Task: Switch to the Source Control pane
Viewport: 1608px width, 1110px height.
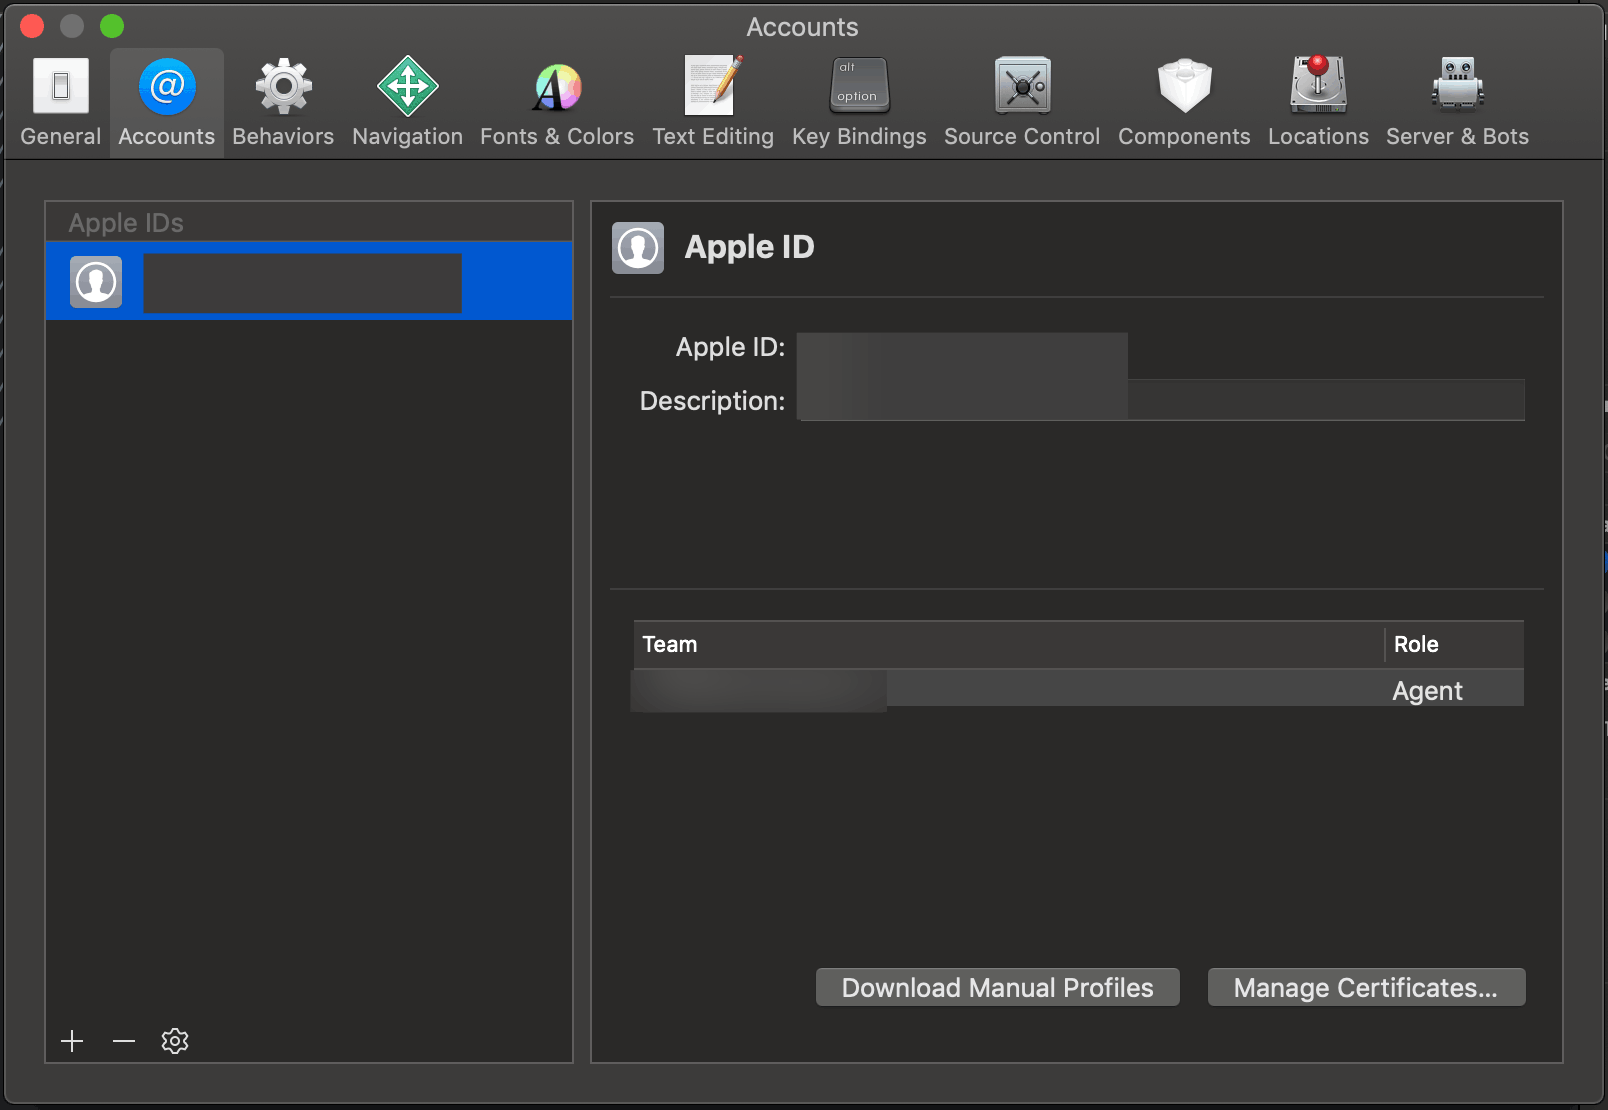Action: 1020,100
